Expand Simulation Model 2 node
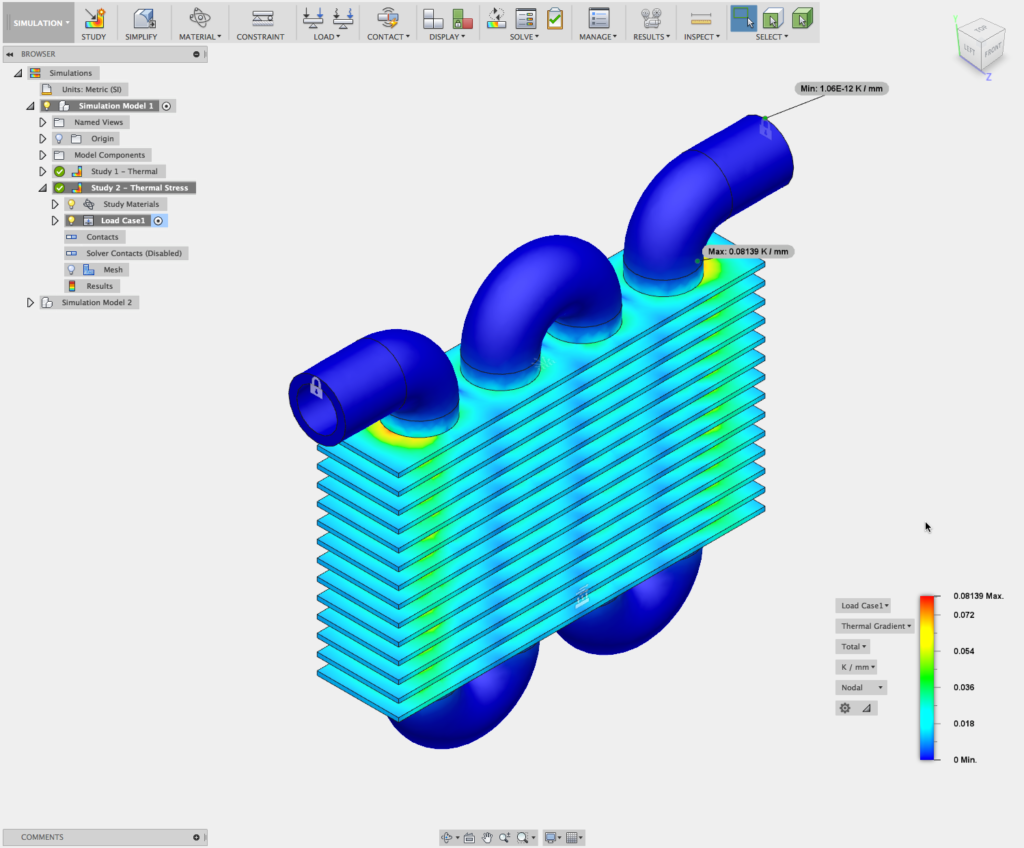1024x848 pixels. [x=30, y=302]
